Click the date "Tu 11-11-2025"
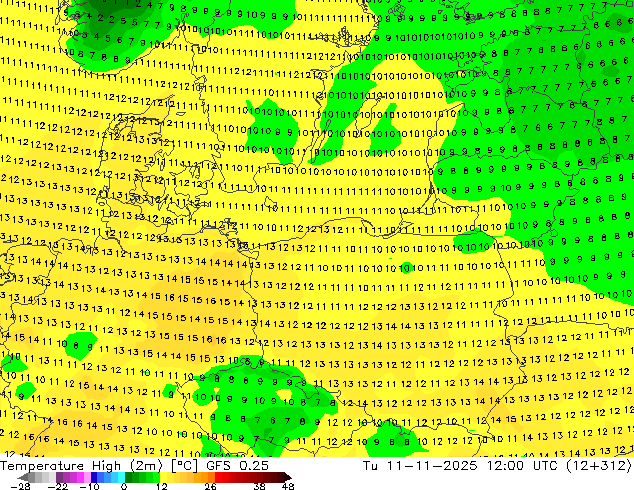 click(x=420, y=466)
